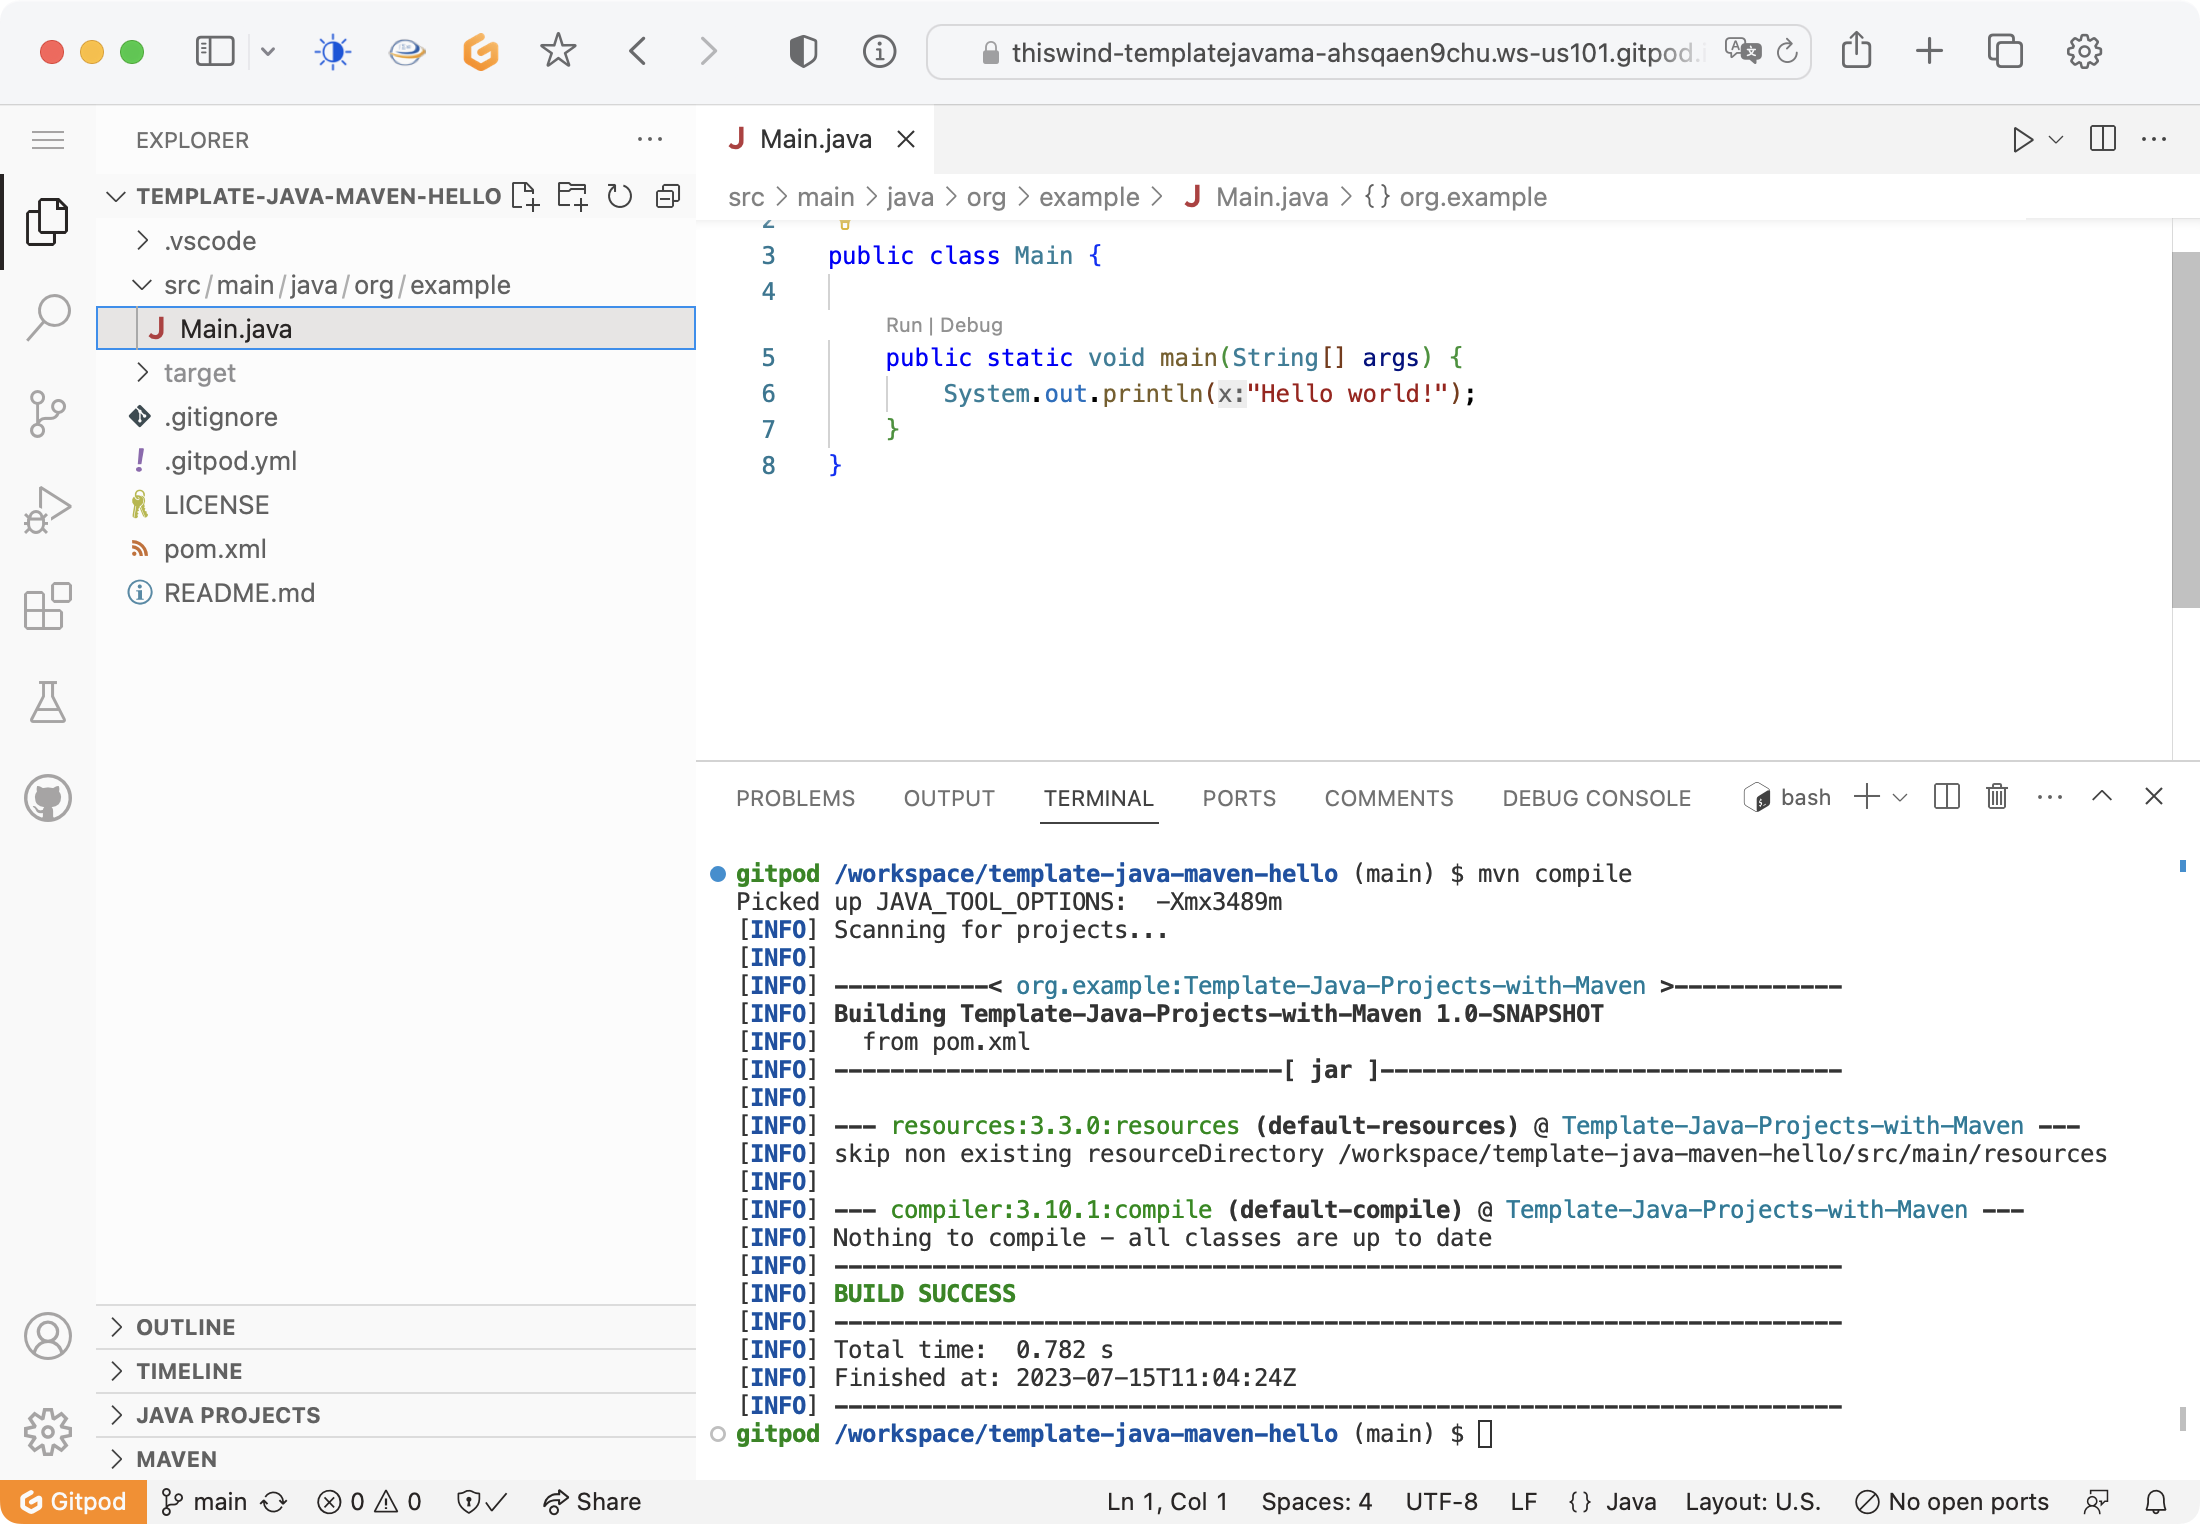Click the Run code lens above main
This screenshot has width=2200, height=1524.
[903, 325]
